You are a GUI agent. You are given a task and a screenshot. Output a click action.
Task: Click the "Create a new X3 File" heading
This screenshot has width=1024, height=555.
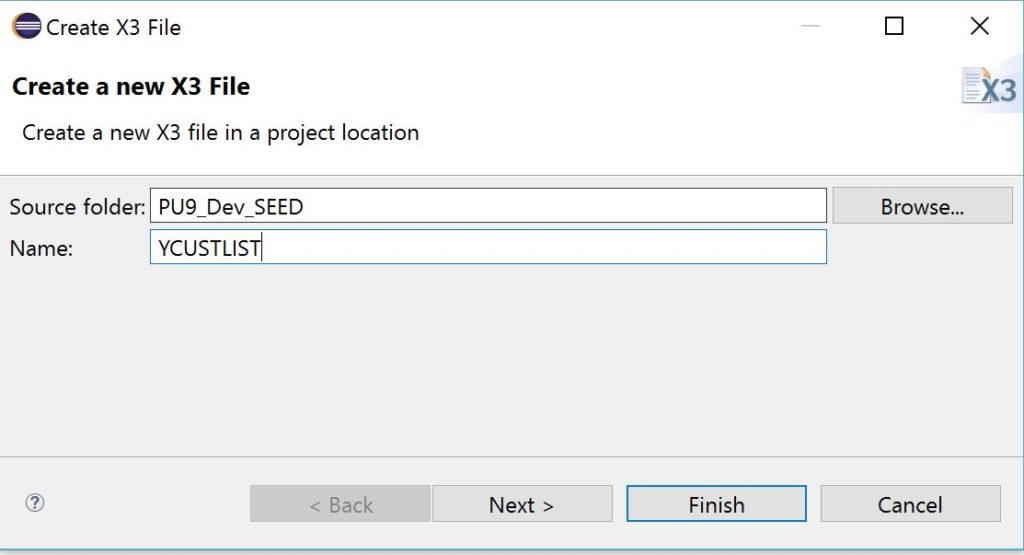(x=131, y=87)
